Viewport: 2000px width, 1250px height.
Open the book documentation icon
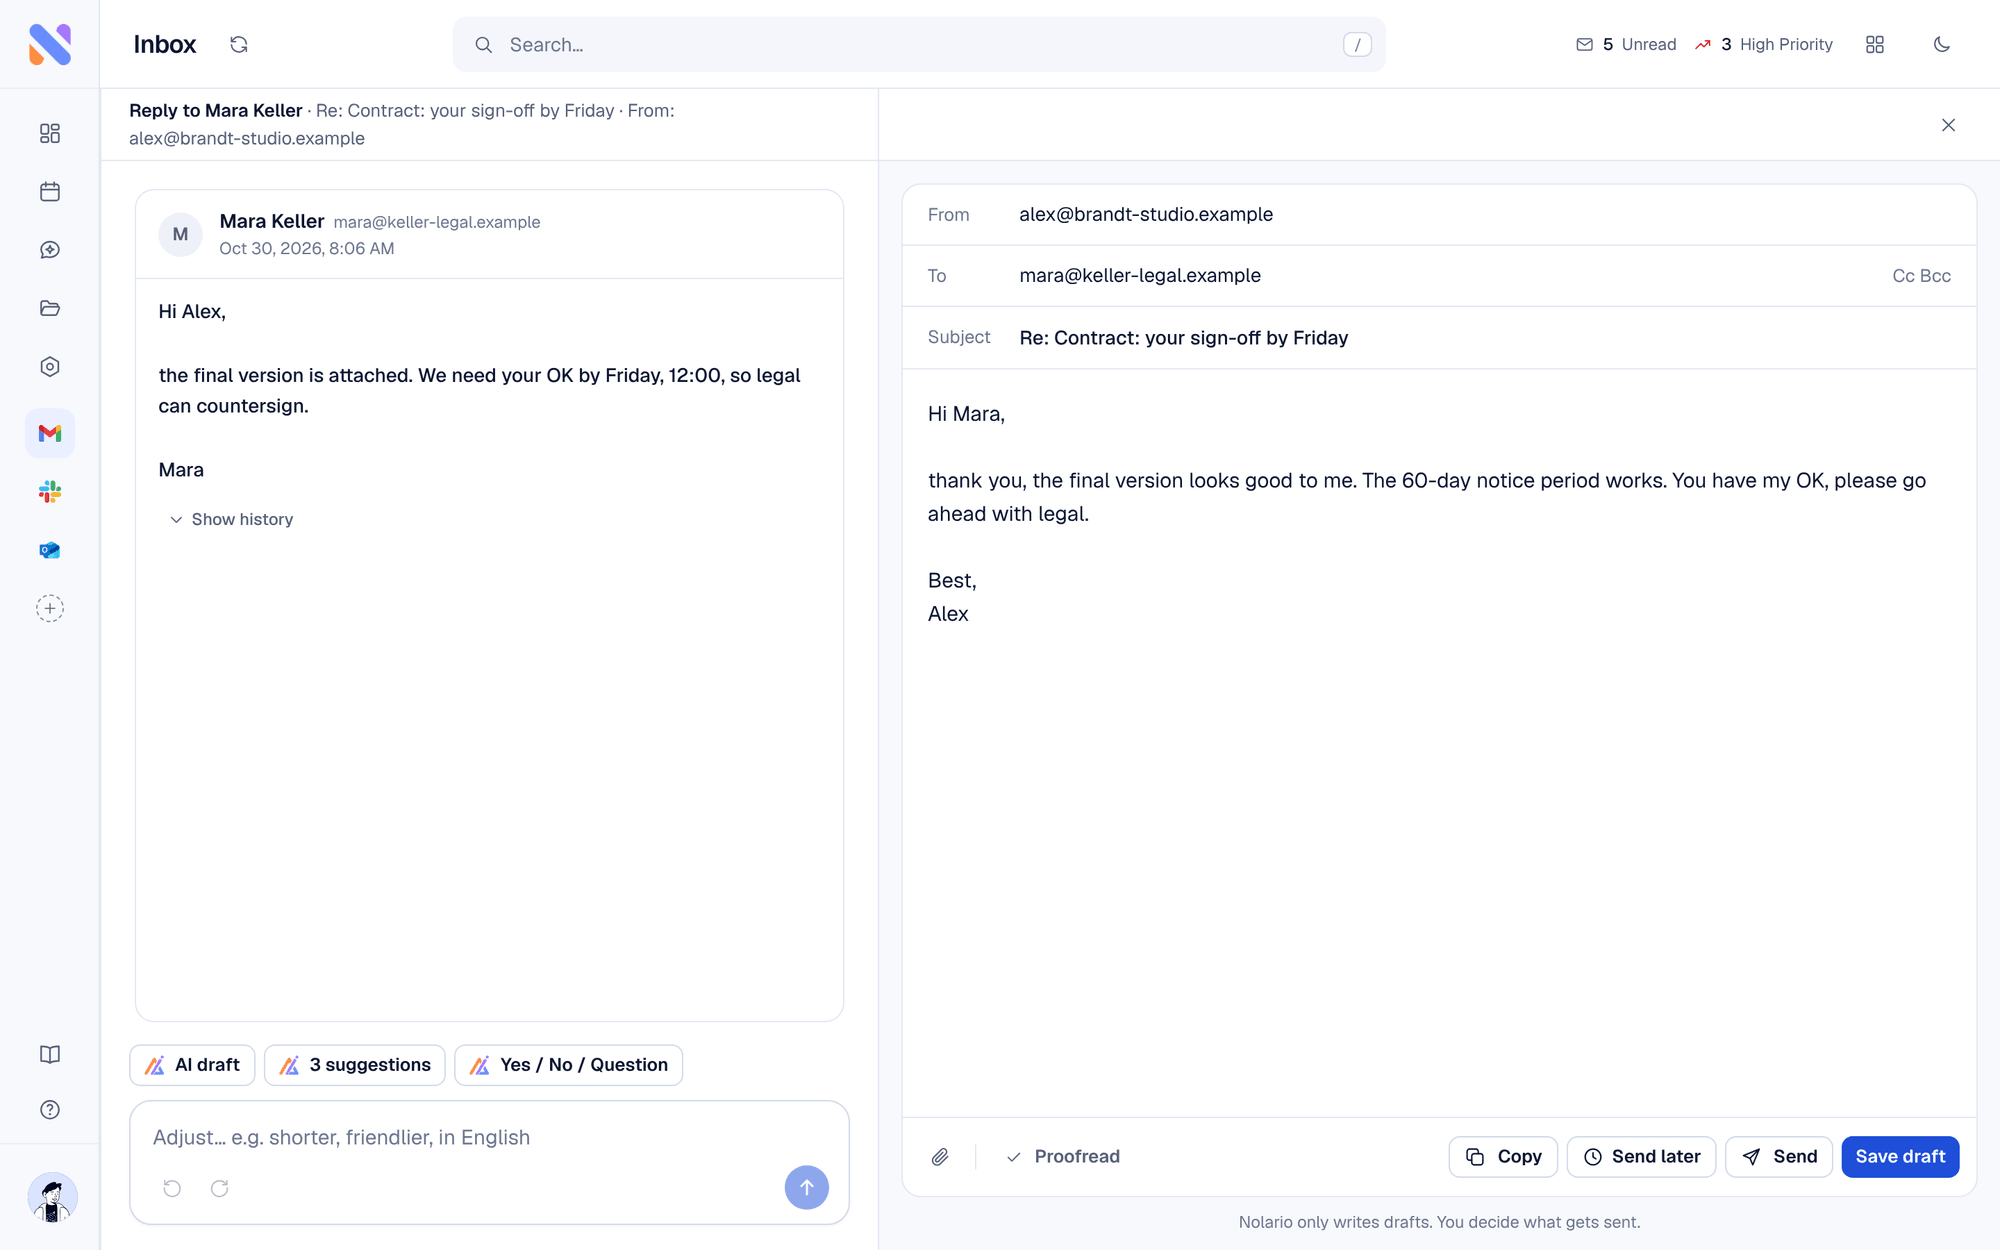click(50, 1054)
